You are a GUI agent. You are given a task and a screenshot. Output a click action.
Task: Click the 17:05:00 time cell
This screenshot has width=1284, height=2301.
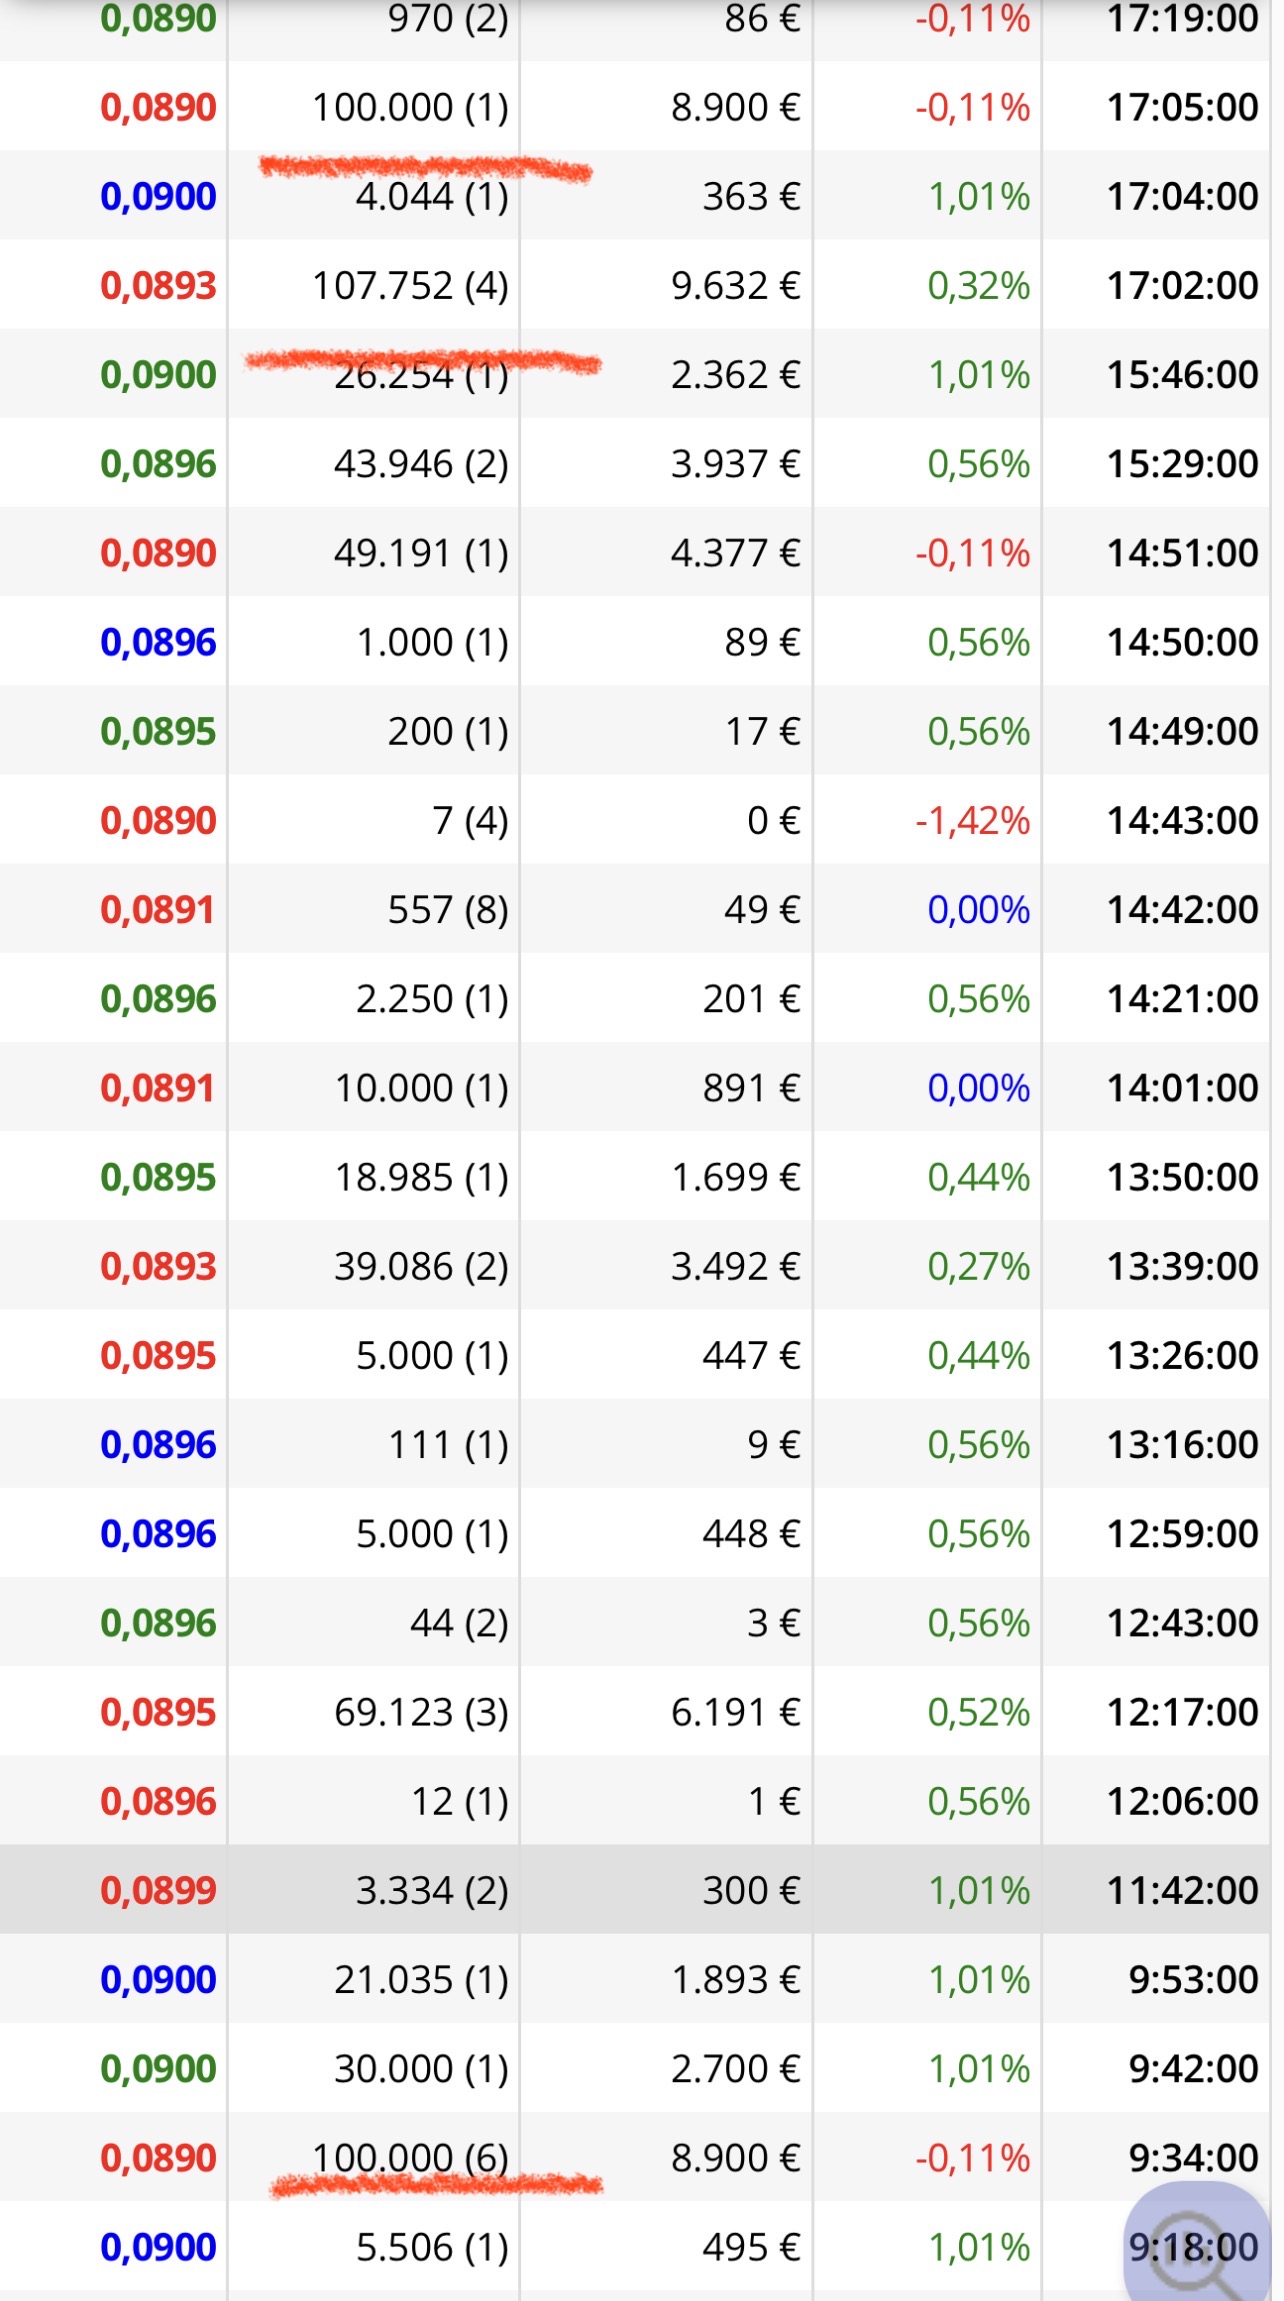[x=1182, y=107]
